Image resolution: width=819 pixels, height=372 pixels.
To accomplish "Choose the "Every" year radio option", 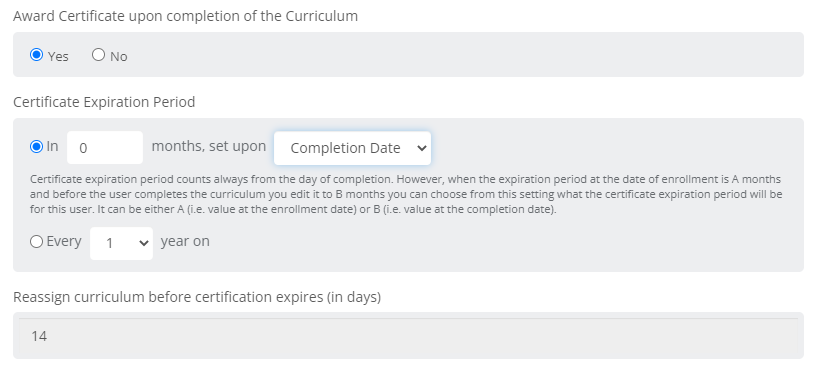I will click(37, 242).
